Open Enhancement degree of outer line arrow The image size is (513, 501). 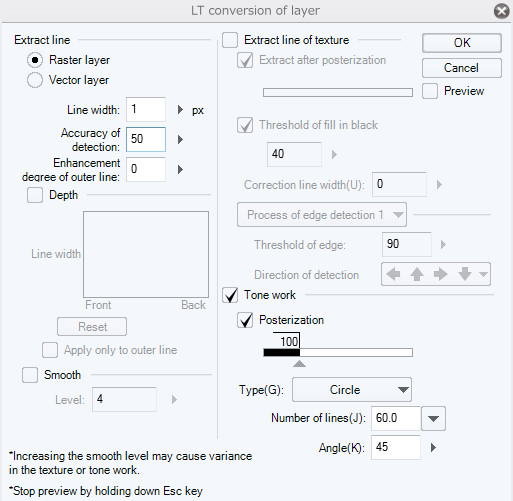180,169
